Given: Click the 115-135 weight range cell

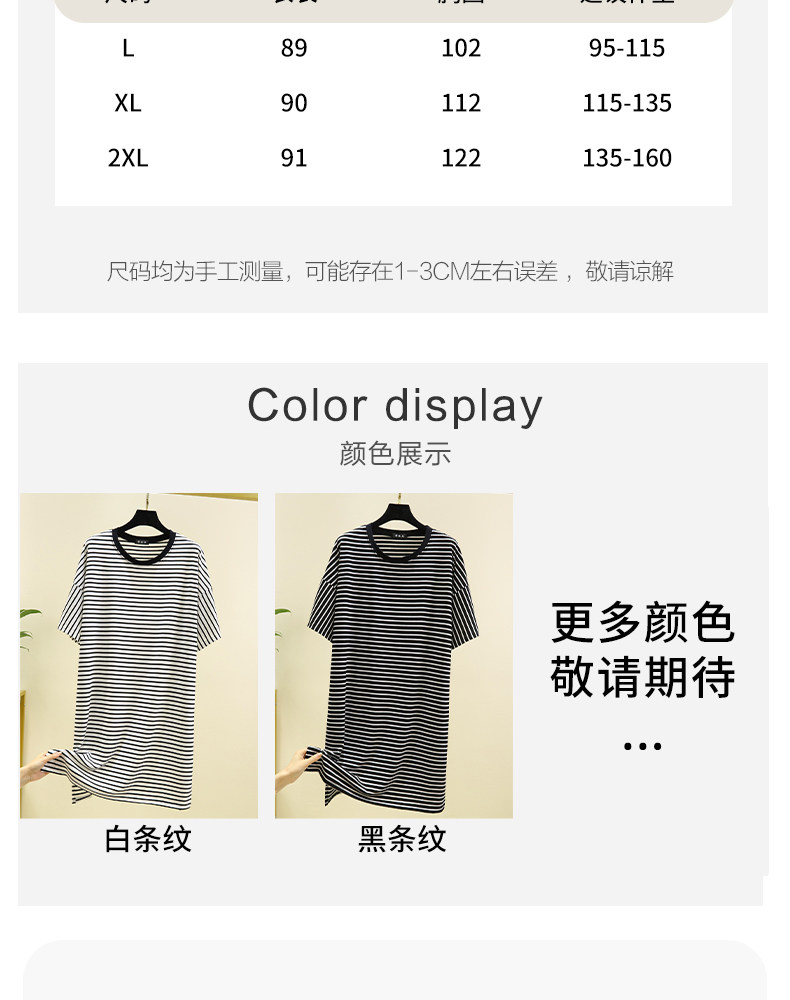Looking at the screenshot, I should pos(627,103).
